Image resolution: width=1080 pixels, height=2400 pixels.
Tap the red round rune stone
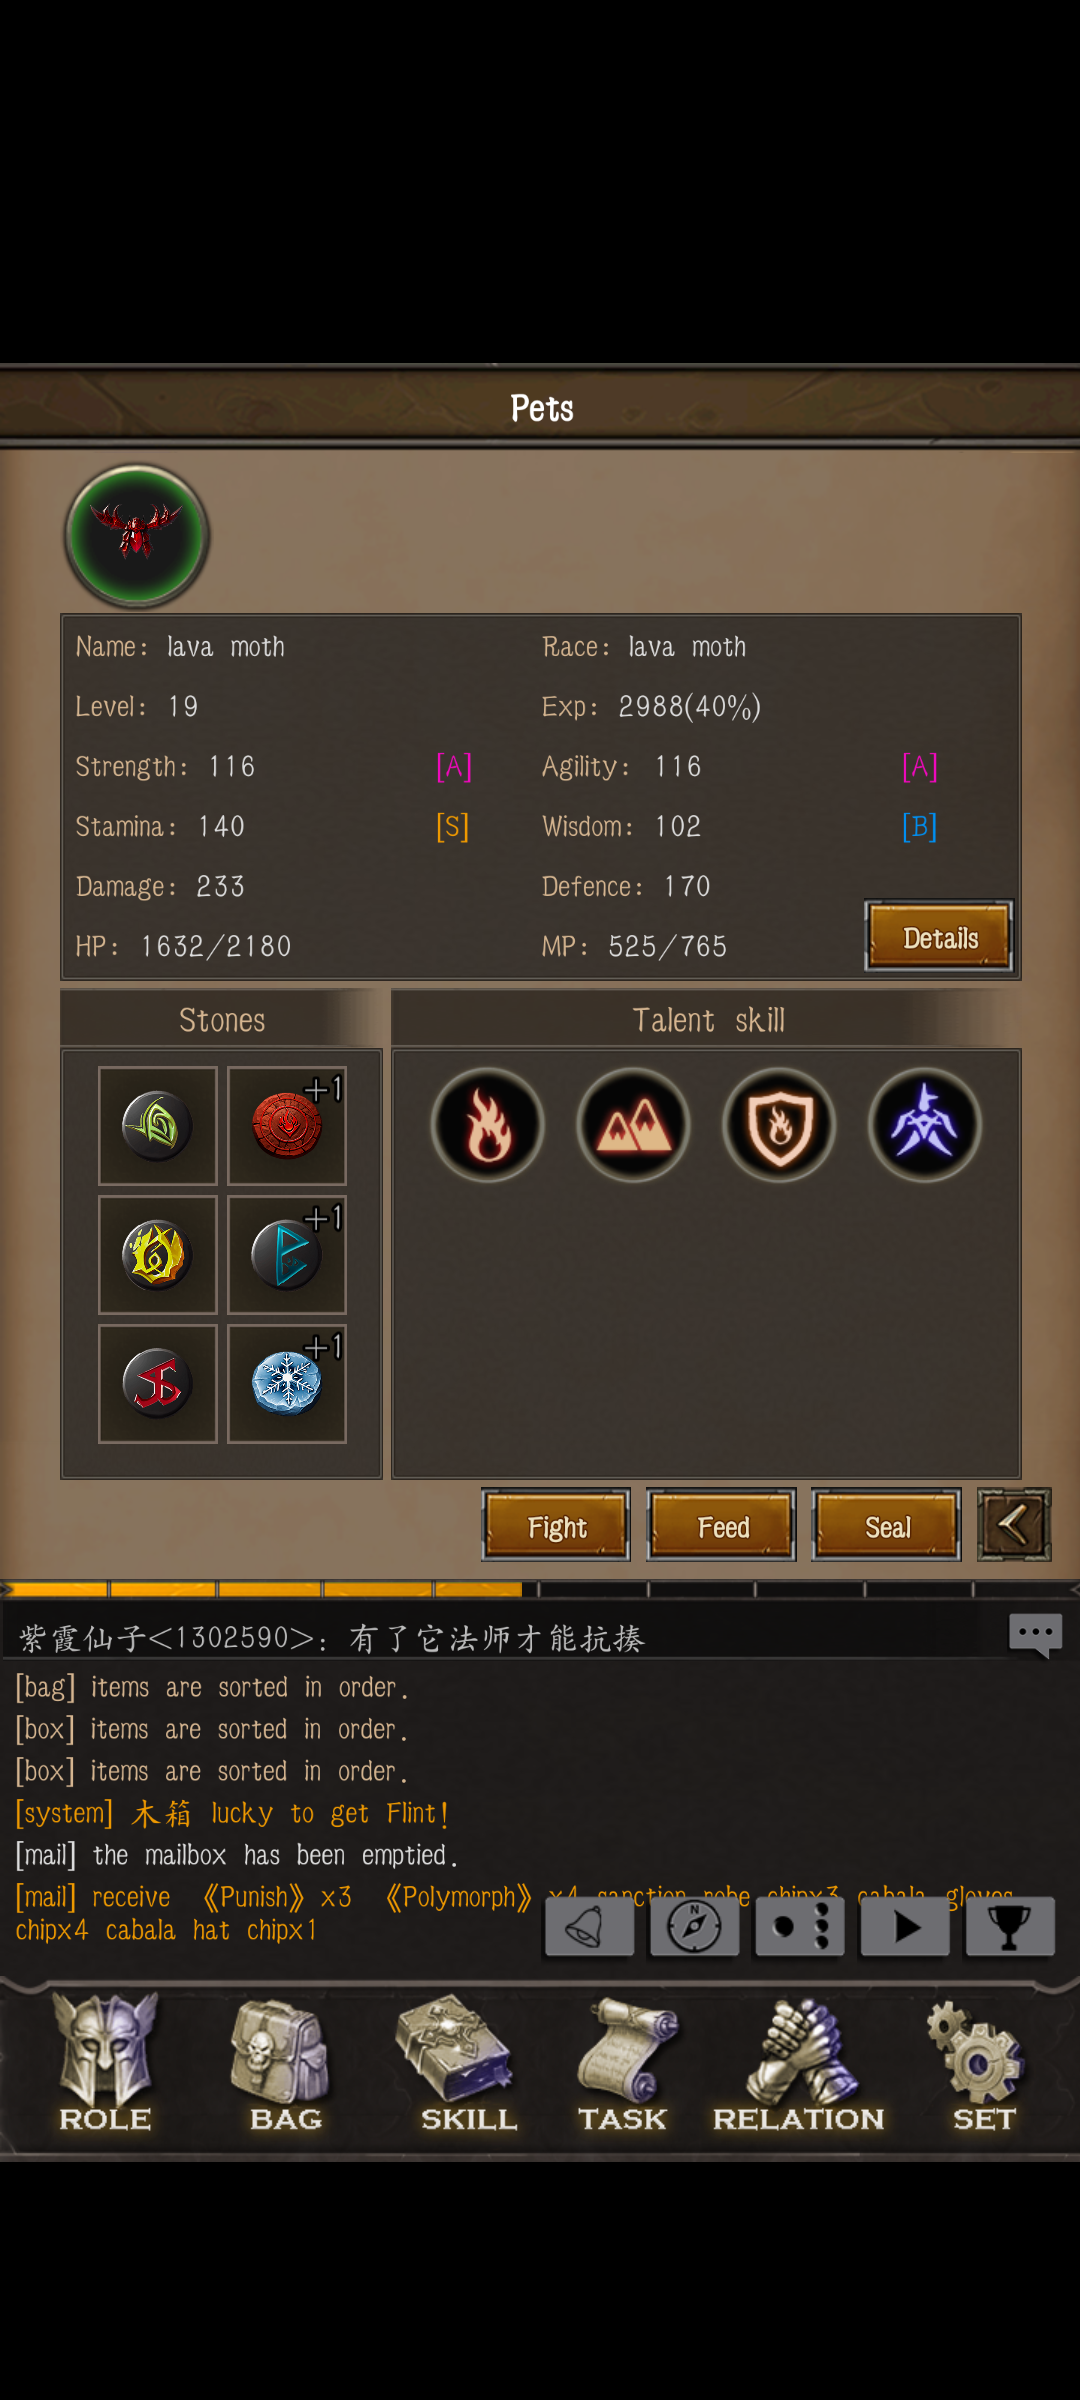click(x=287, y=1126)
